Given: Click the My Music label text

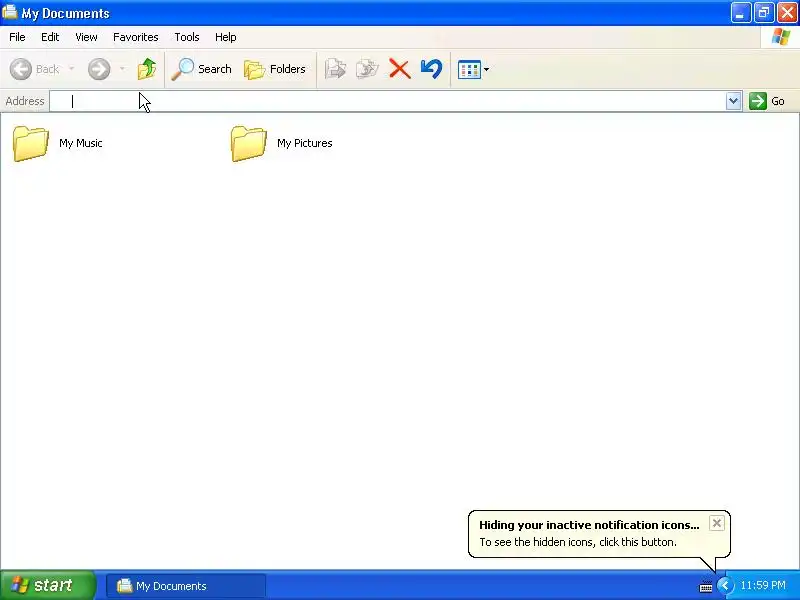Looking at the screenshot, I should point(81,143).
